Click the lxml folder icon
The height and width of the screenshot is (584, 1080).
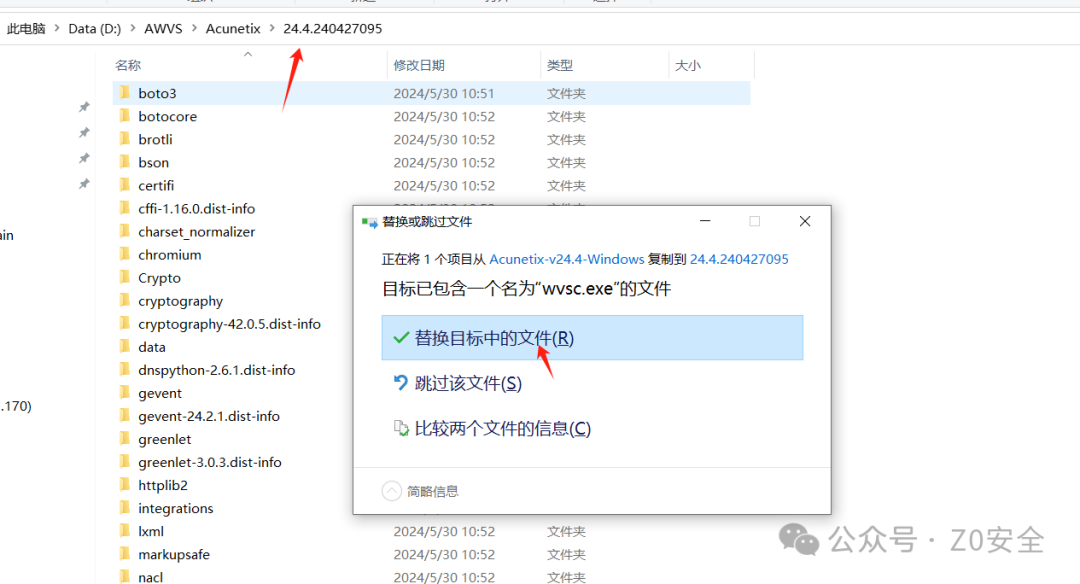coord(125,531)
